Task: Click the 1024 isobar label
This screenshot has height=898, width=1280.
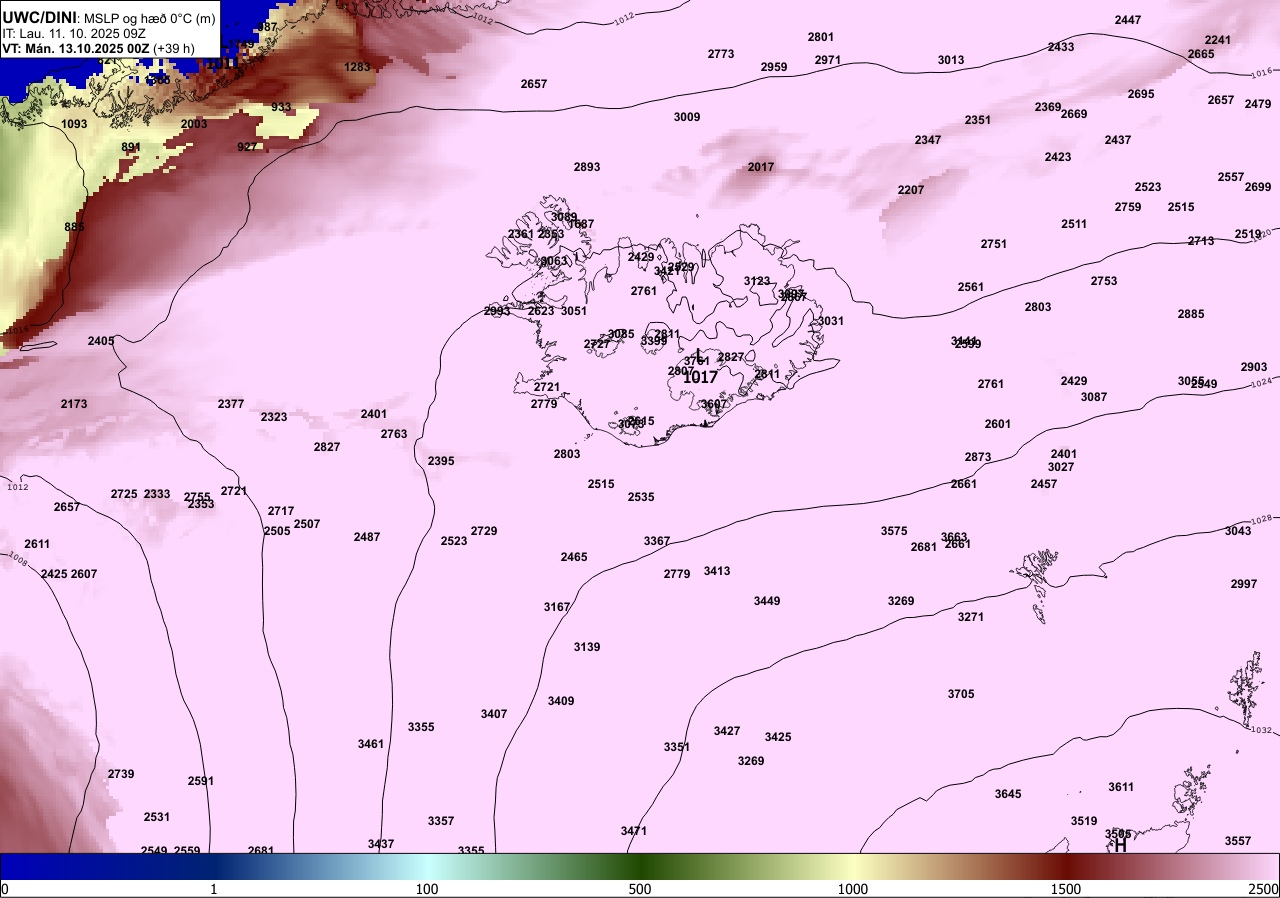Action: pyautogui.click(x=1263, y=382)
